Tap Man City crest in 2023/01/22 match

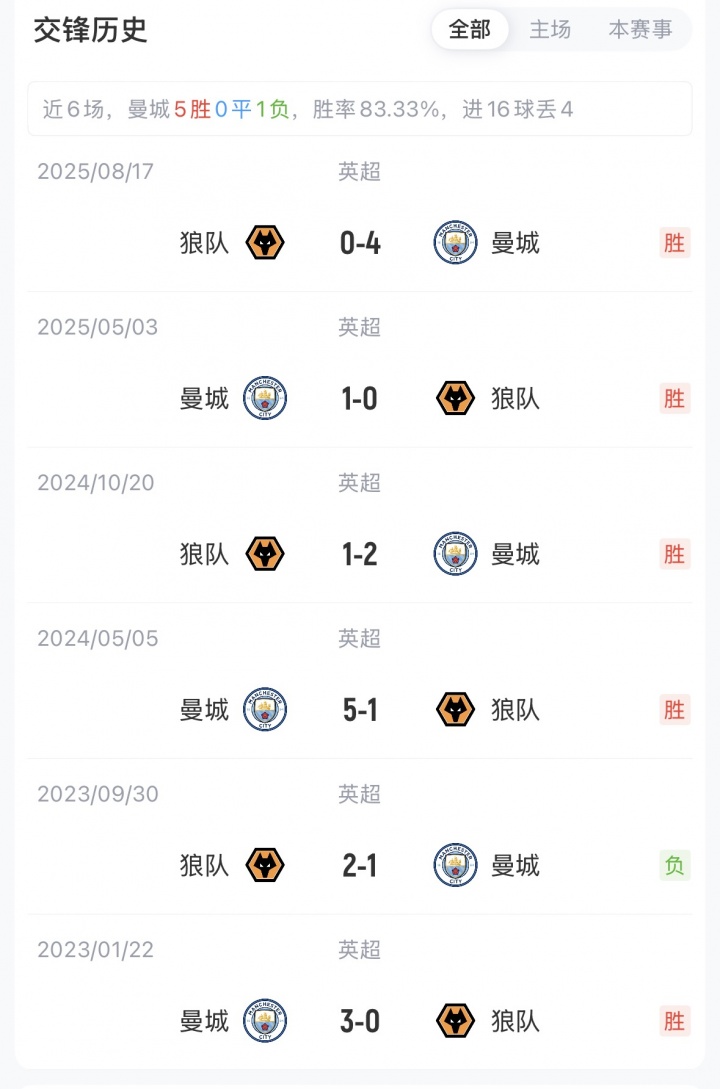[x=265, y=1021]
